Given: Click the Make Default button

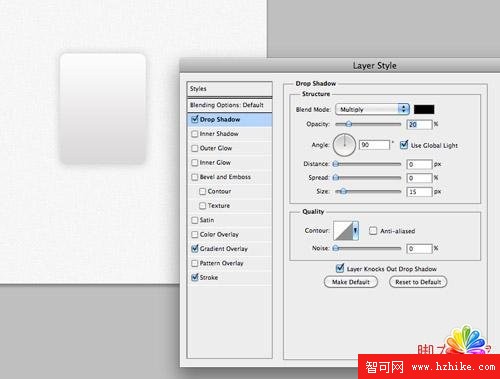Looking at the screenshot, I should (351, 282).
